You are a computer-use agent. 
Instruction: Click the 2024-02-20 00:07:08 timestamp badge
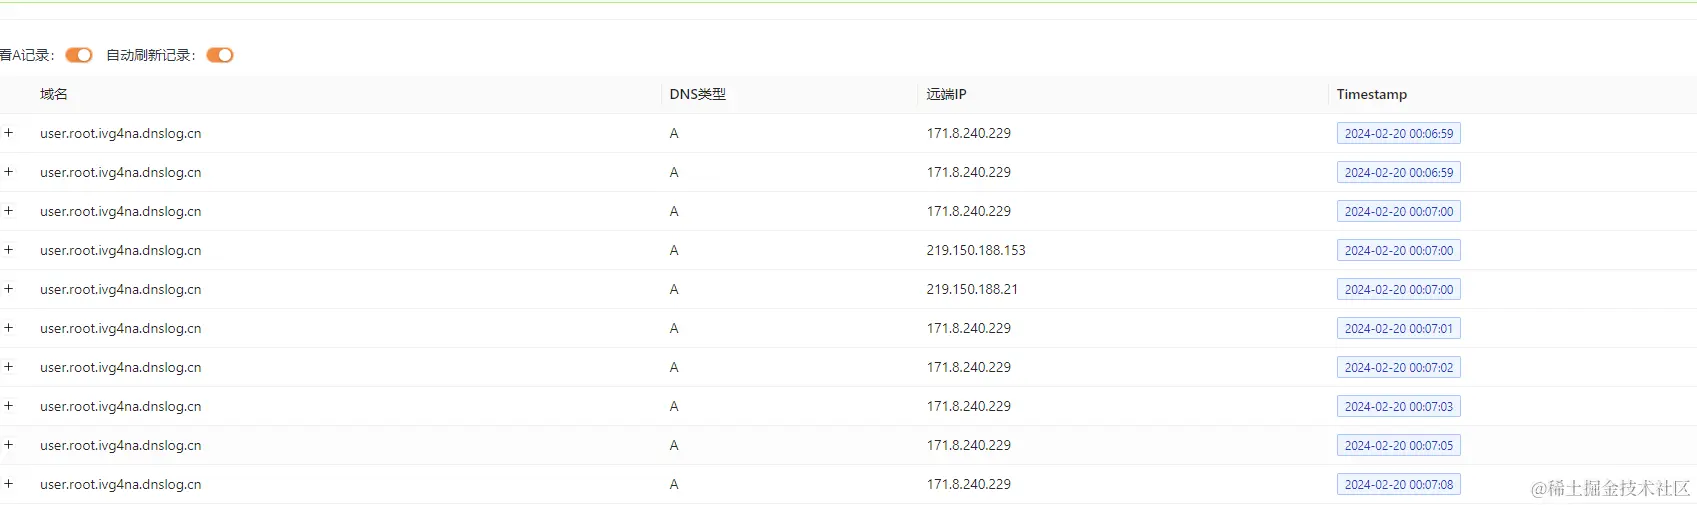pyautogui.click(x=1399, y=484)
